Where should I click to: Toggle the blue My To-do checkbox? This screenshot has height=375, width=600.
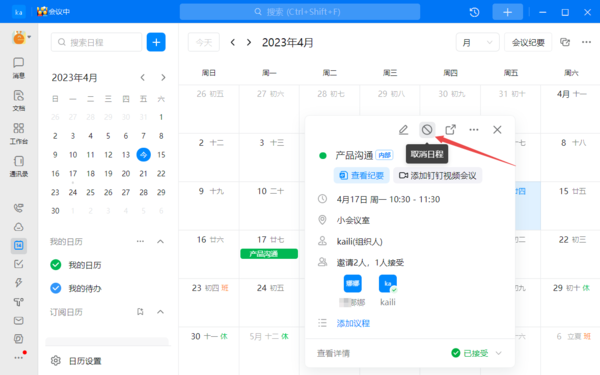[x=56, y=288]
